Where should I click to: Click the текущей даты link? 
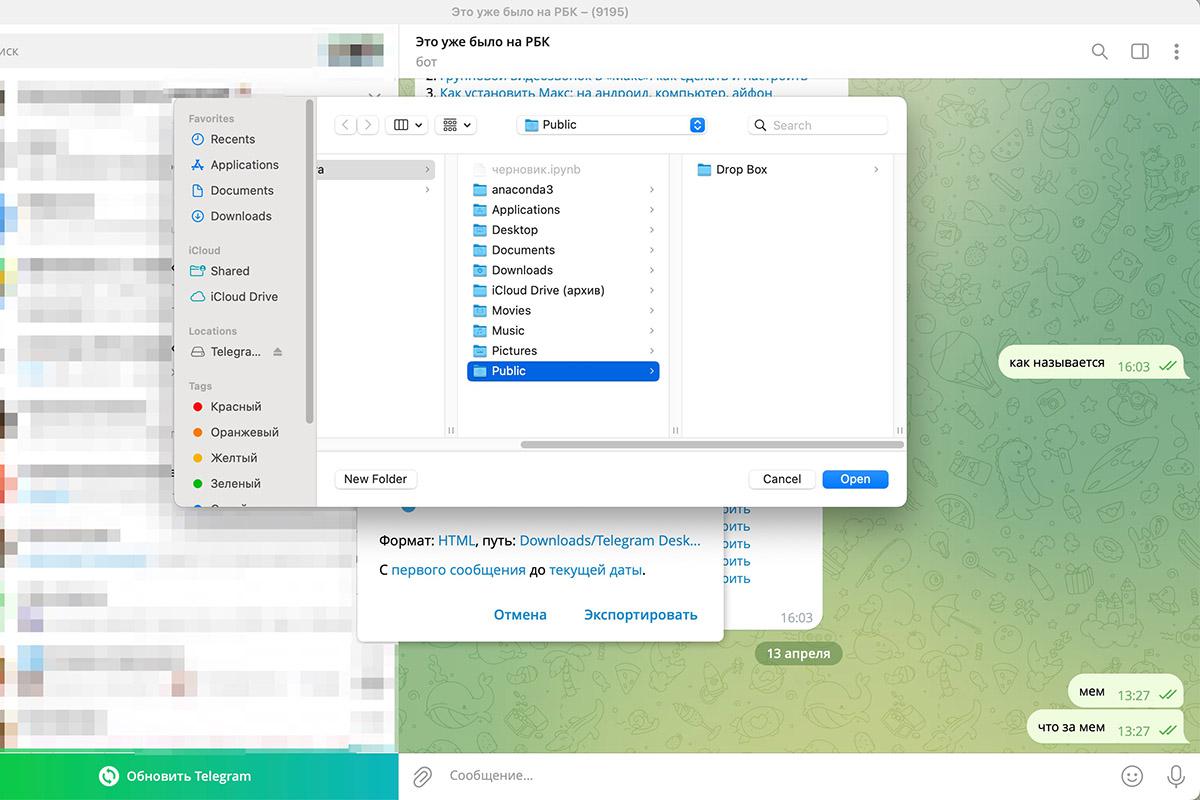tap(595, 570)
